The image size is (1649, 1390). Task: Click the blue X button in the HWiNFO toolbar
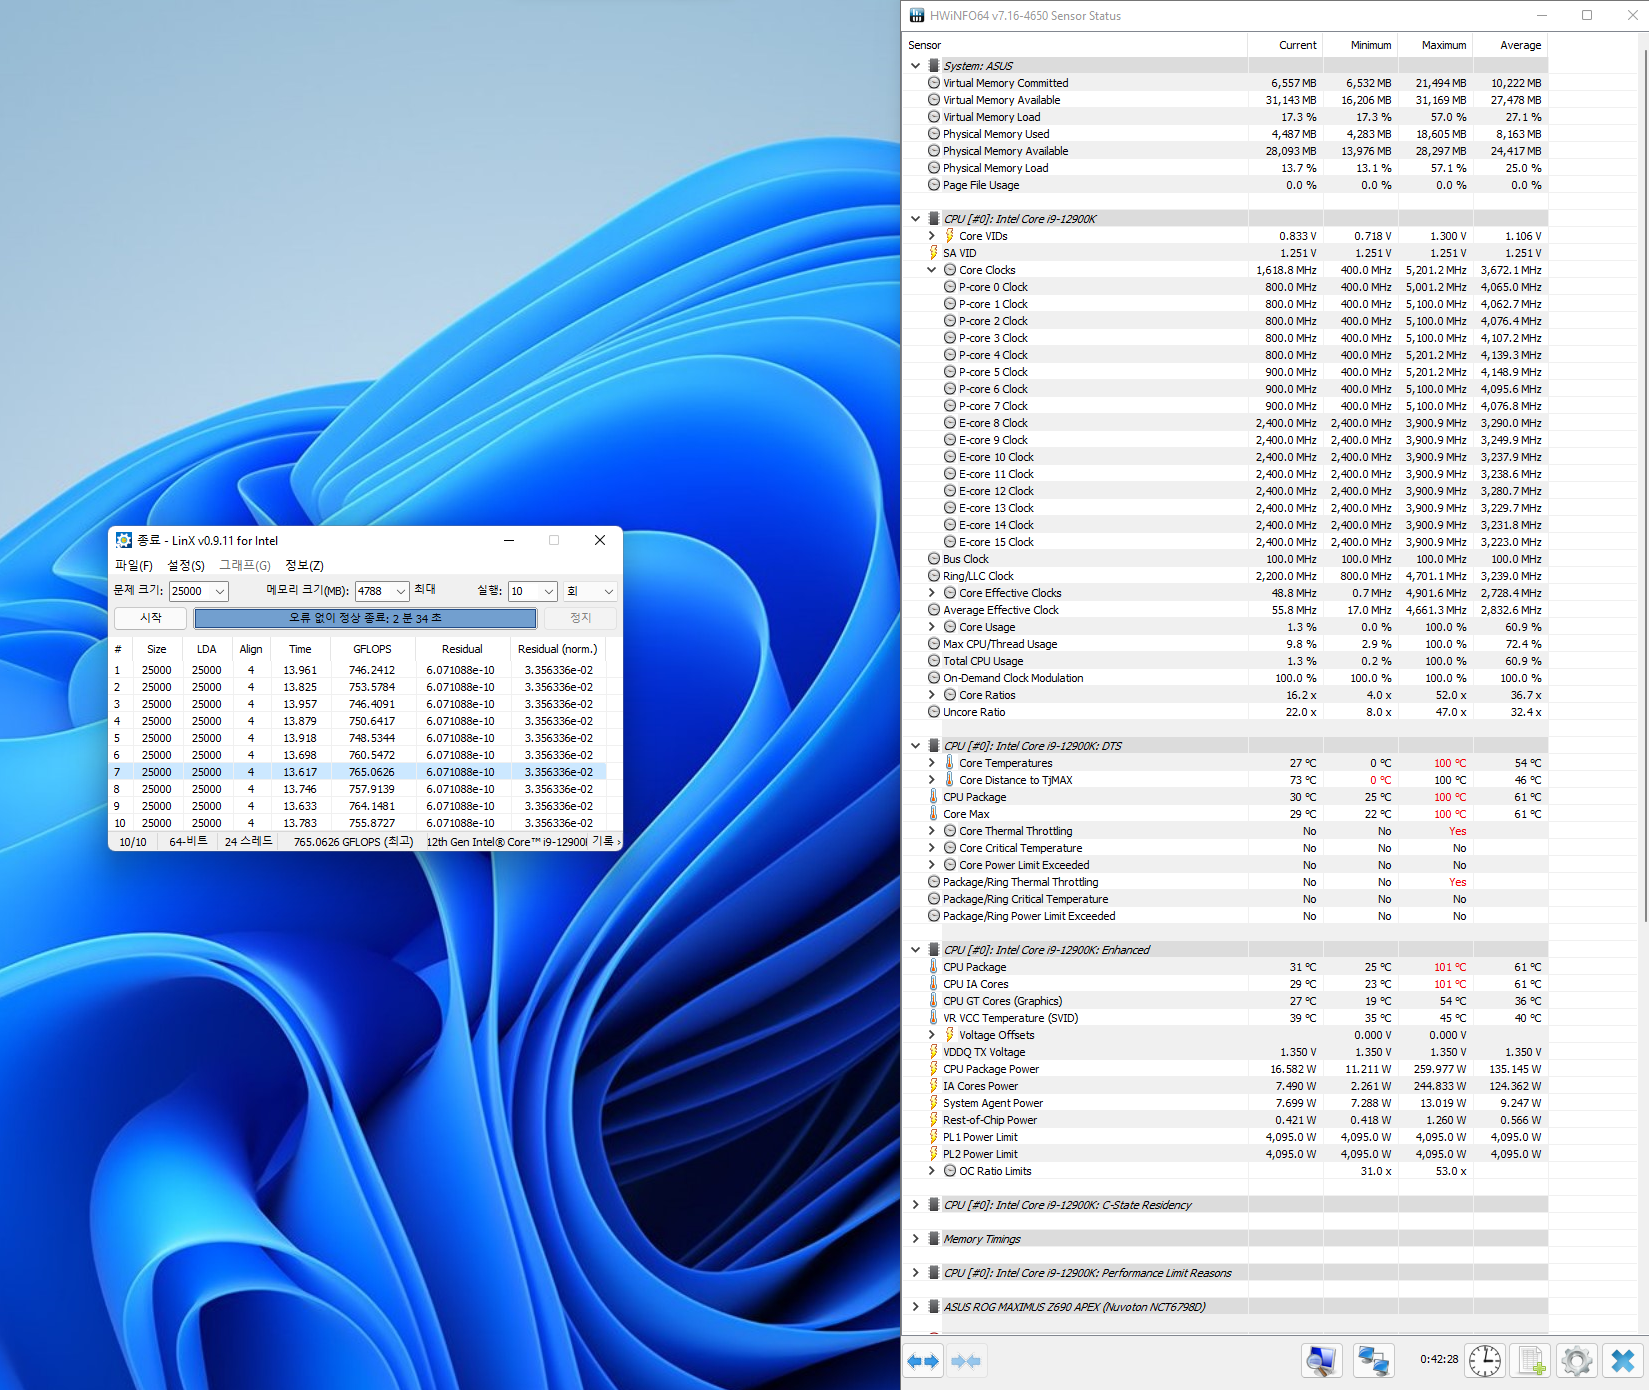1623,1361
